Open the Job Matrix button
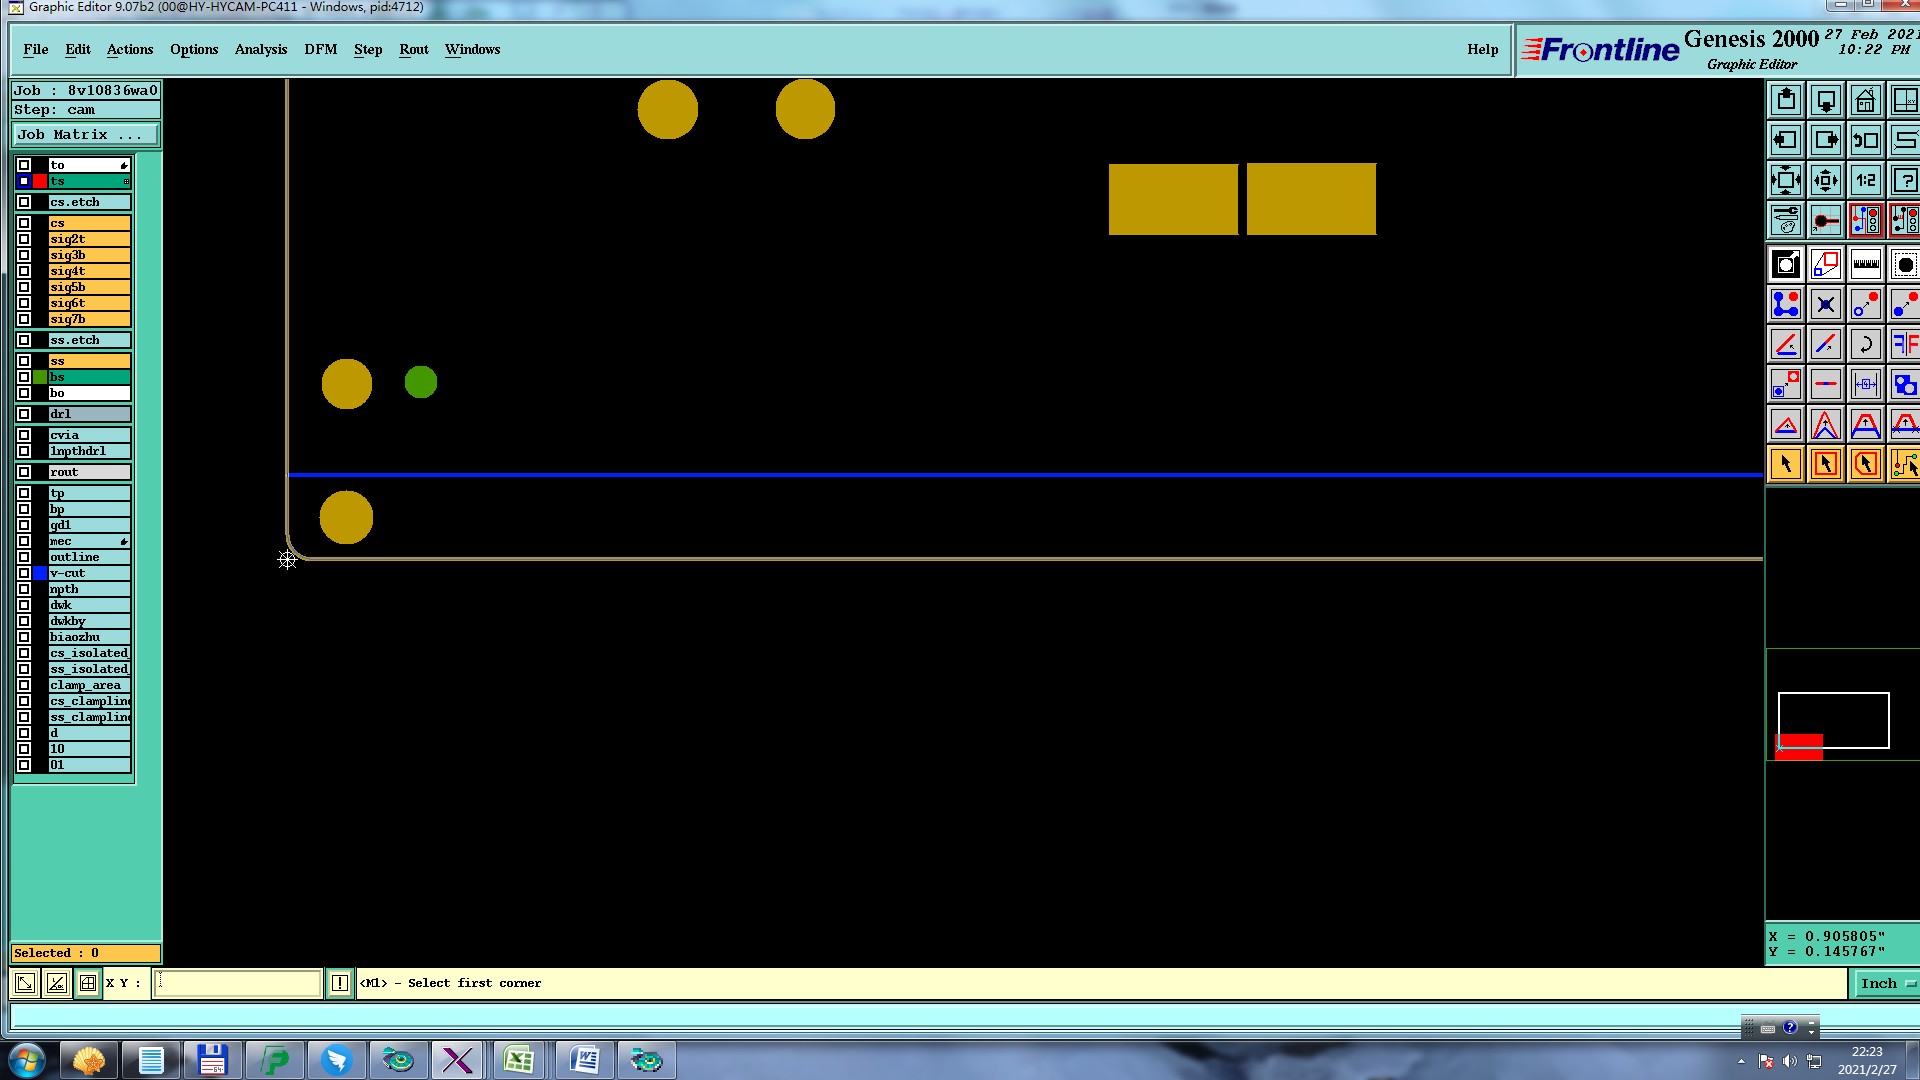 click(85, 134)
